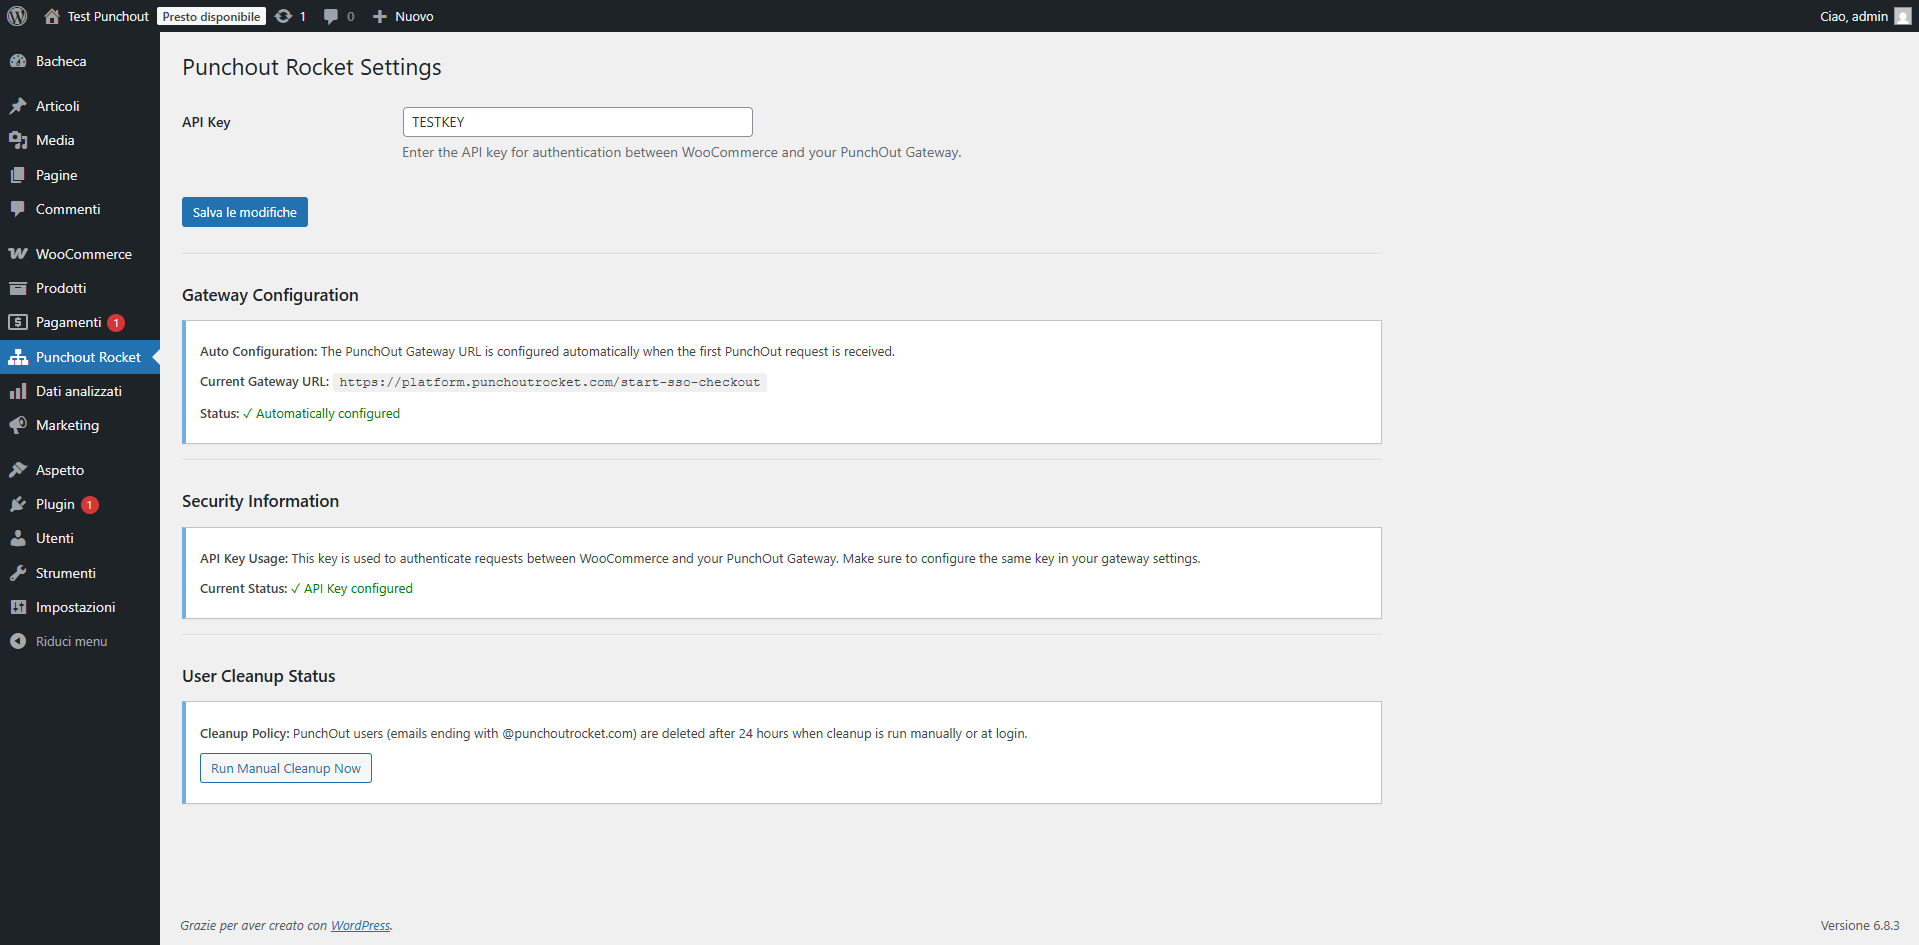The image size is (1919, 945).
Task: Open the updates icon showing 1 pending update
Action: [283, 15]
